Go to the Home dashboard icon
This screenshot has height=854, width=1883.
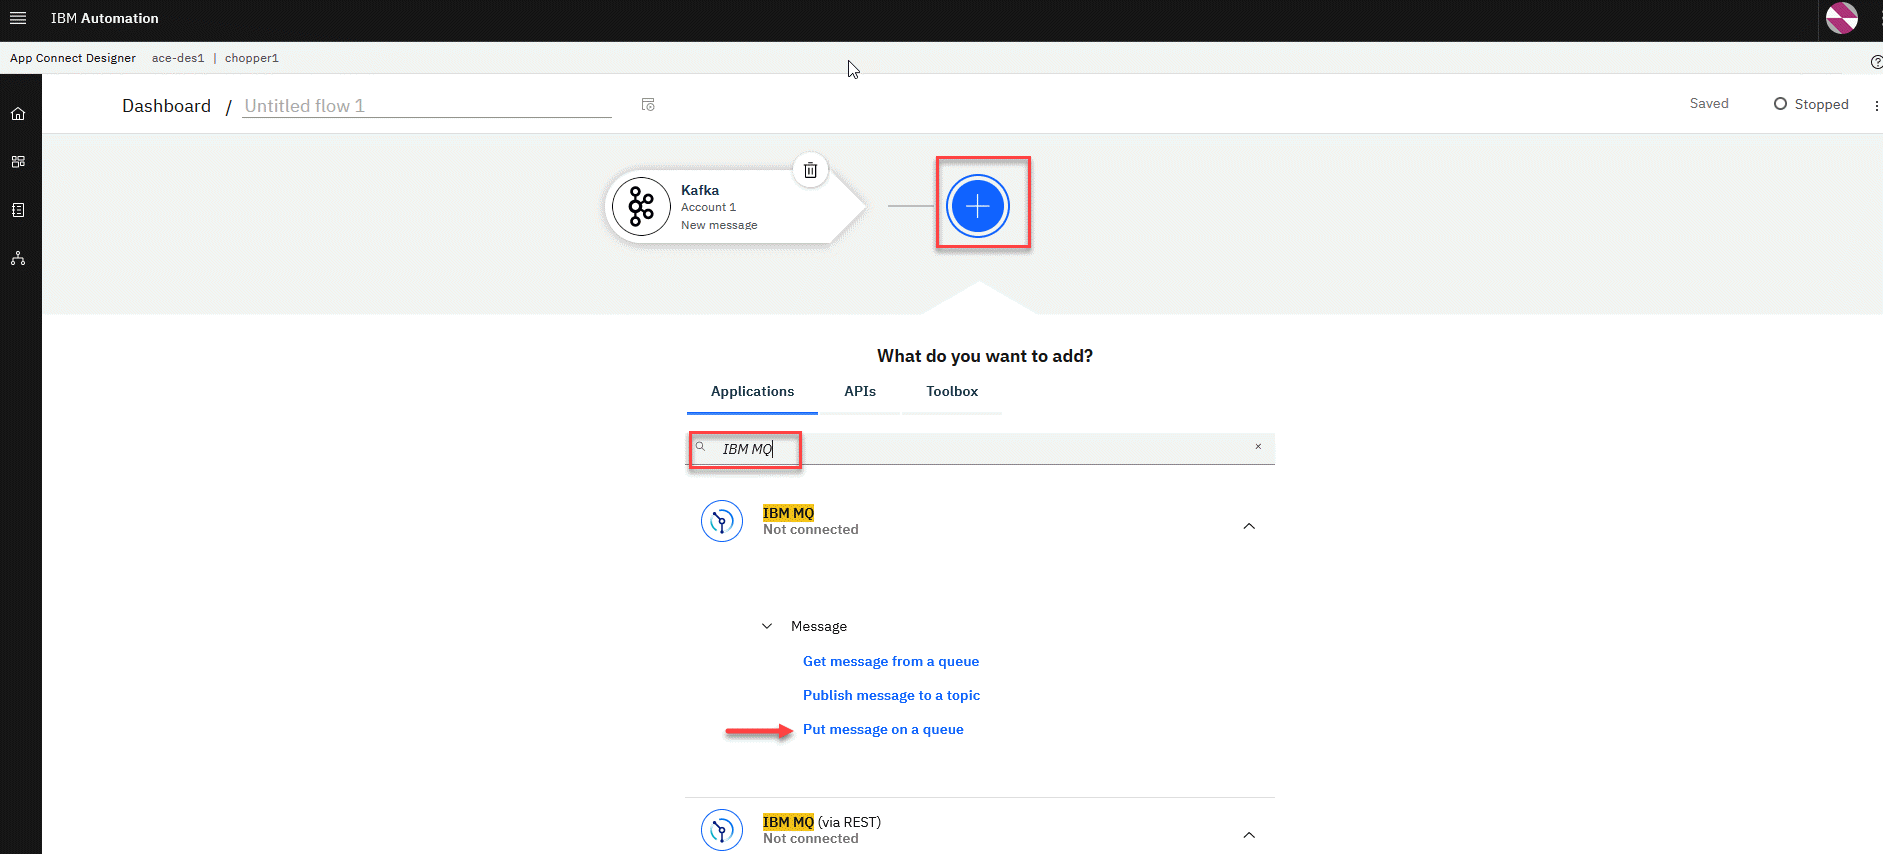pos(18,114)
